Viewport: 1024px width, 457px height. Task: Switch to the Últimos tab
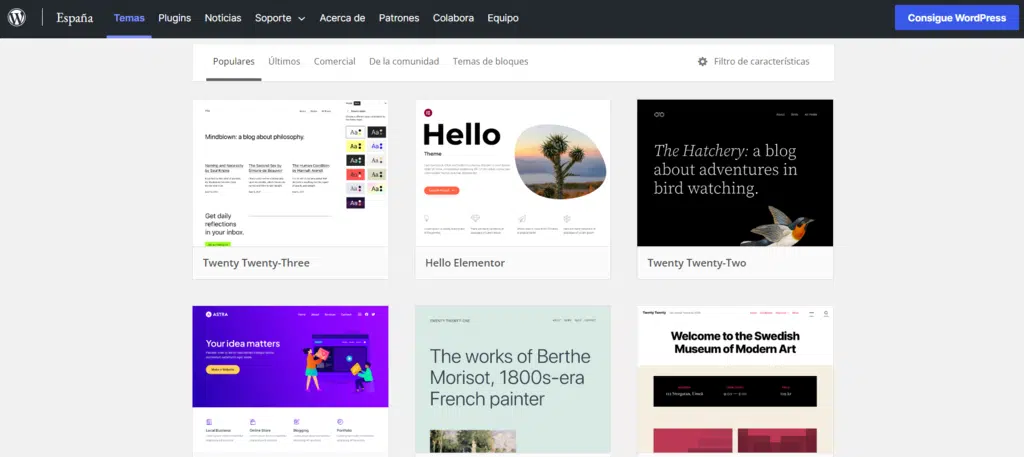pyautogui.click(x=284, y=61)
